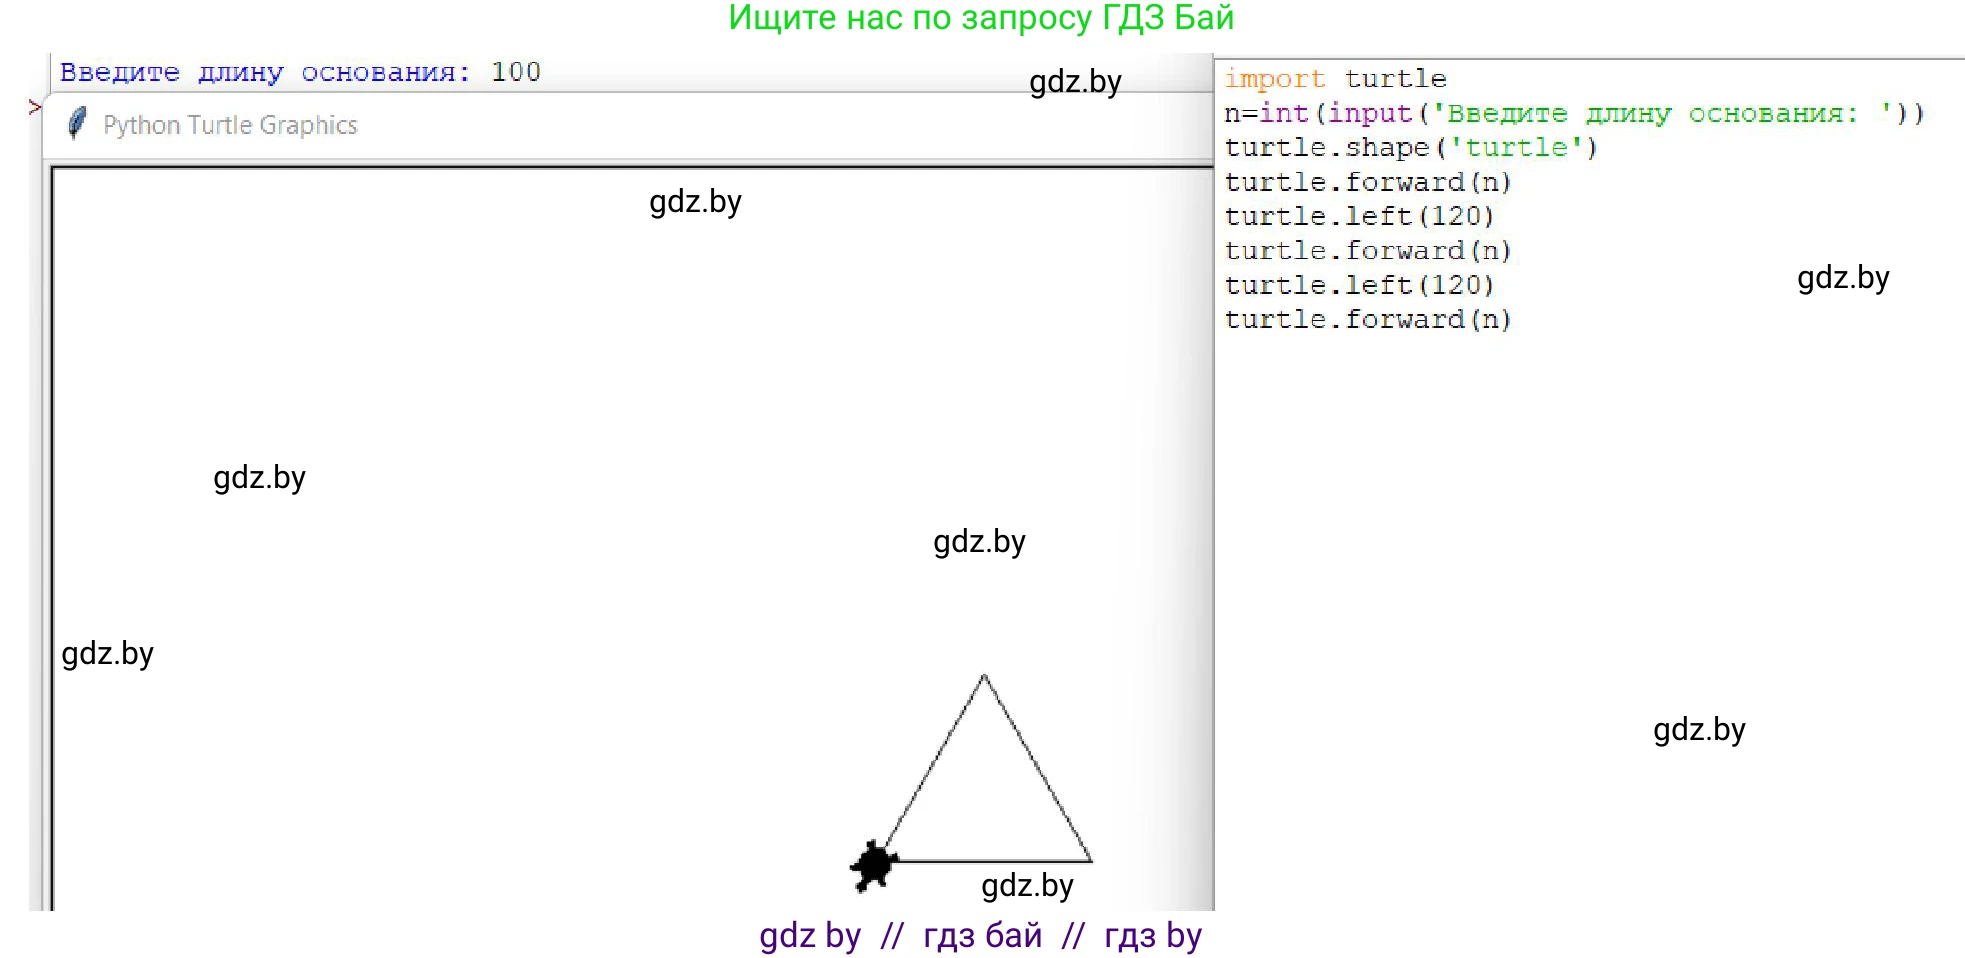Click the entered value 100 in shell
The height and width of the screenshot is (958, 1965).
click(515, 72)
